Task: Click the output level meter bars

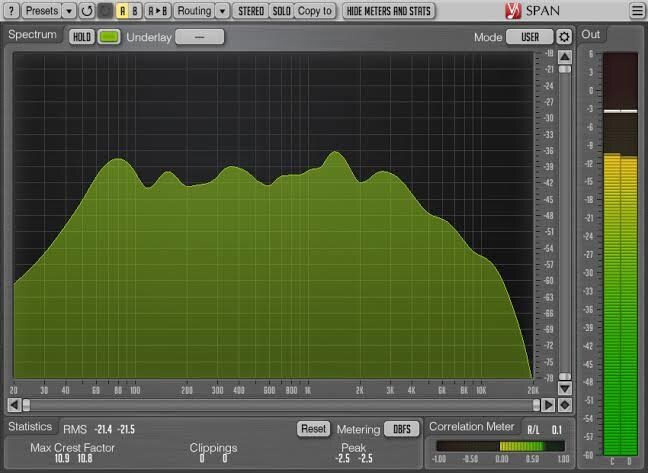Action: [x=620, y=254]
